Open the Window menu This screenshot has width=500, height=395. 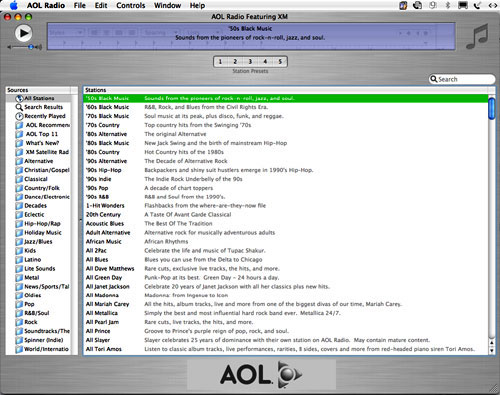[167, 5]
